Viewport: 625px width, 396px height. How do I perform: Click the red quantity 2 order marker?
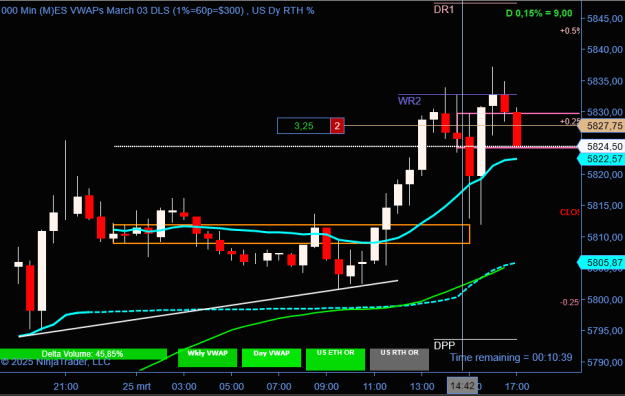point(337,126)
